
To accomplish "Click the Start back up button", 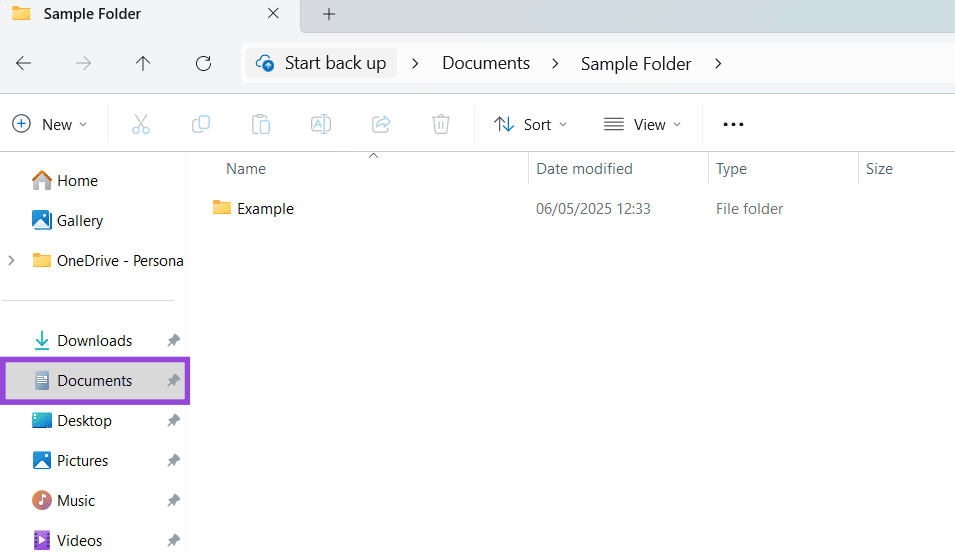I will click(x=321, y=63).
